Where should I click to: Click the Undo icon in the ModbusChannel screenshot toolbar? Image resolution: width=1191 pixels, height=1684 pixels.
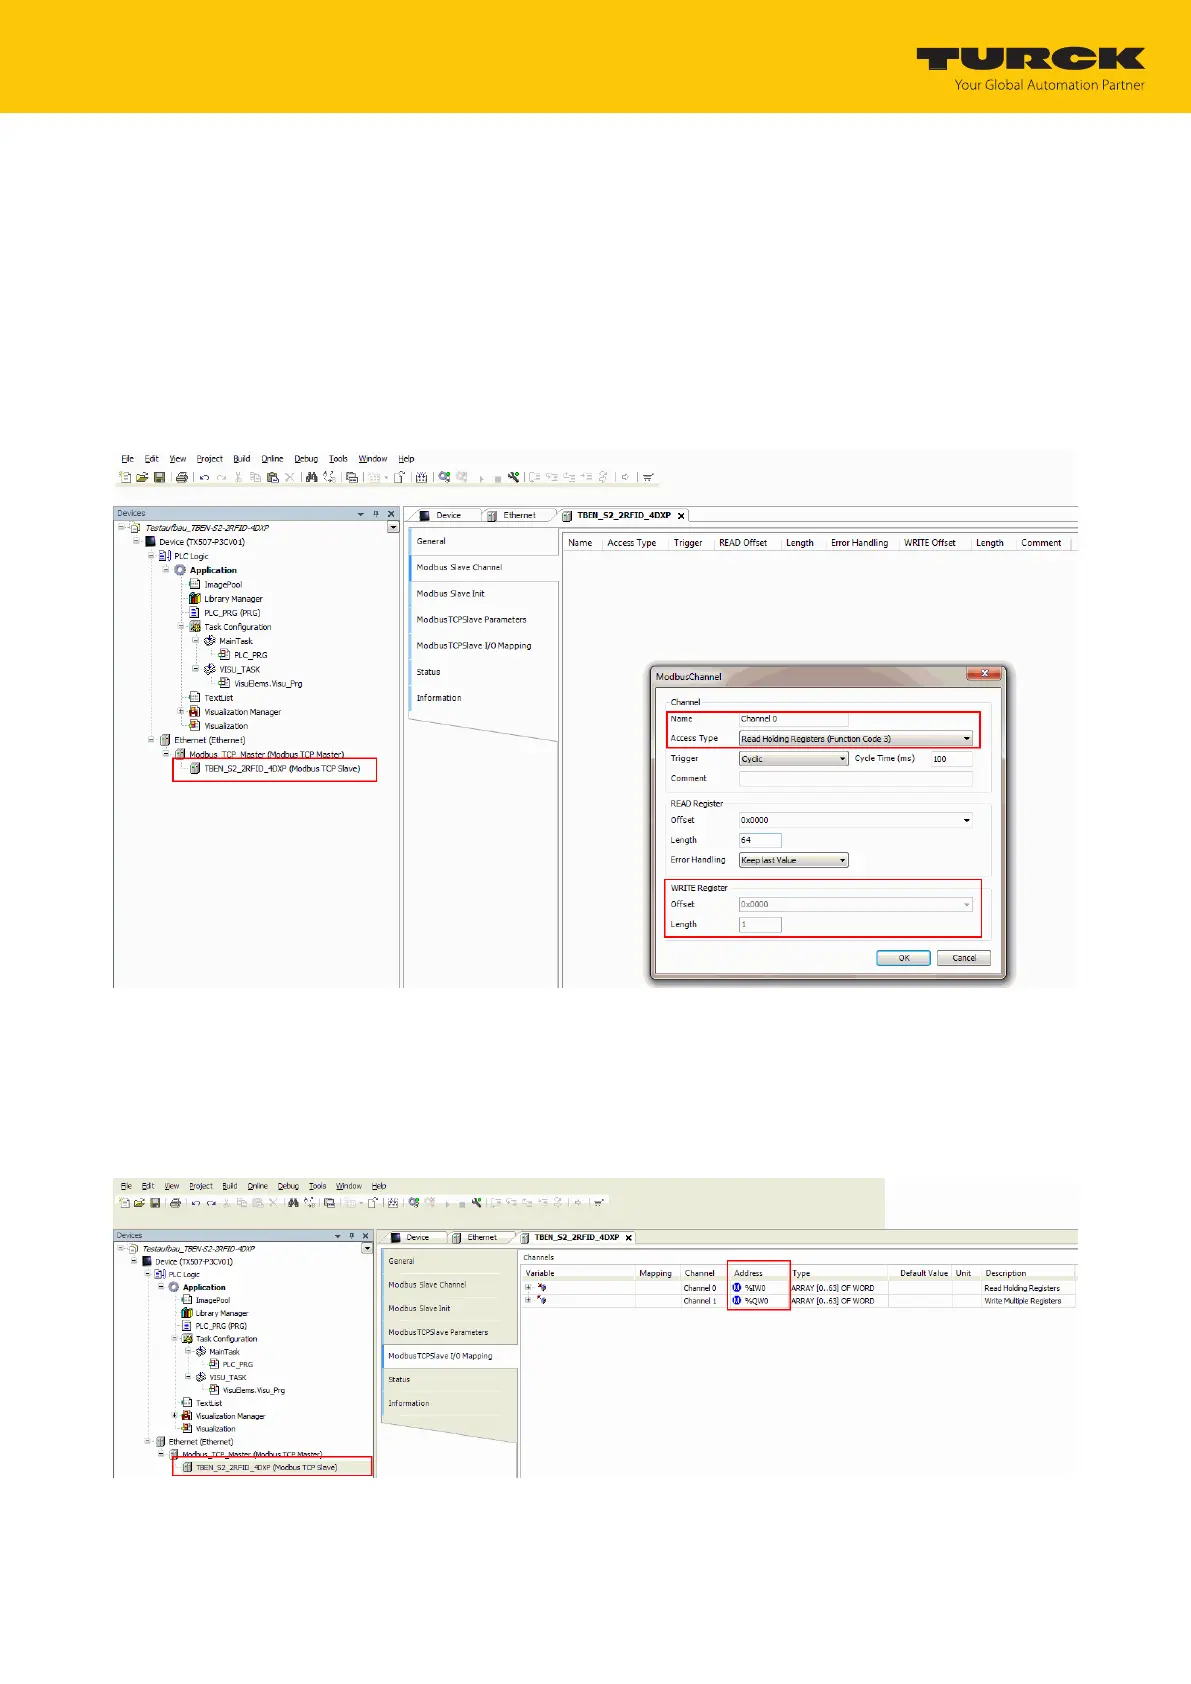pyautogui.click(x=204, y=478)
